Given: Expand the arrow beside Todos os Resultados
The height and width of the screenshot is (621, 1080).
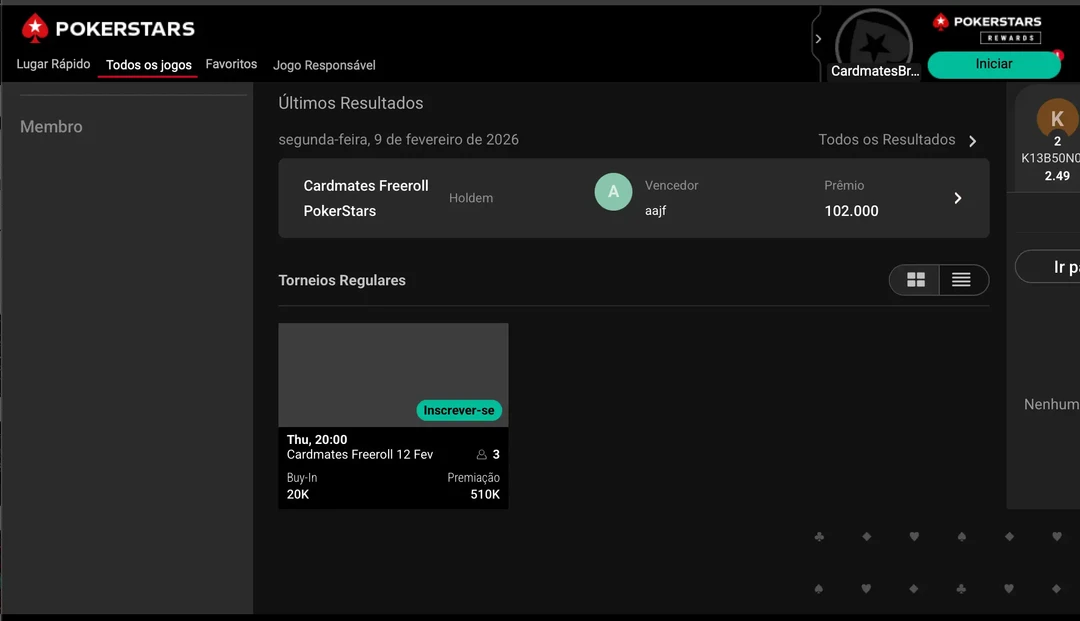Looking at the screenshot, I should 973,141.
